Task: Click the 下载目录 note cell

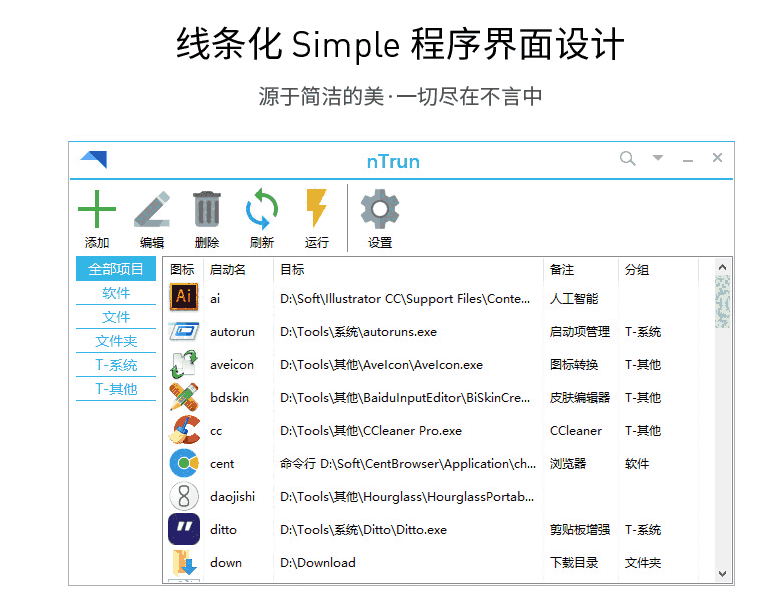Action: pyautogui.click(x=574, y=563)
